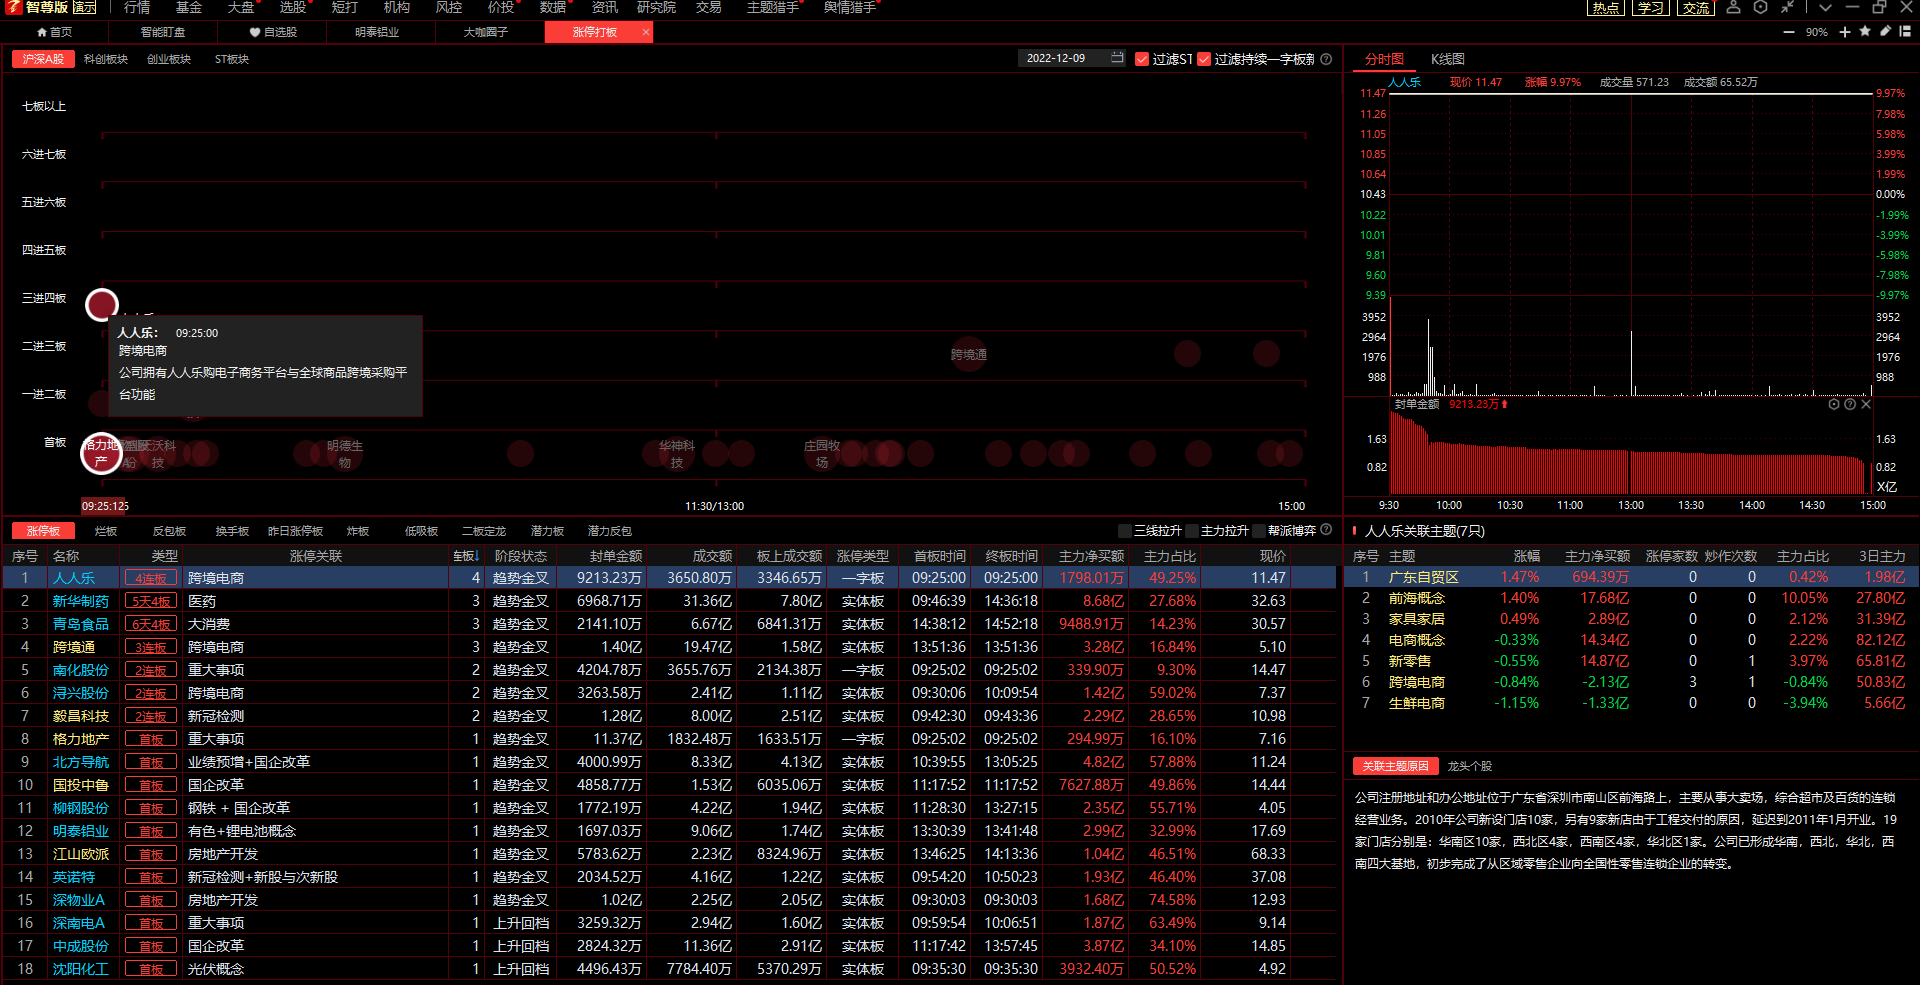Click the help icon beside filter checkboxes
Image resolution: width=1920 pixels, height=985 pixels.
pyautogui.click(x=1326, y=59)
